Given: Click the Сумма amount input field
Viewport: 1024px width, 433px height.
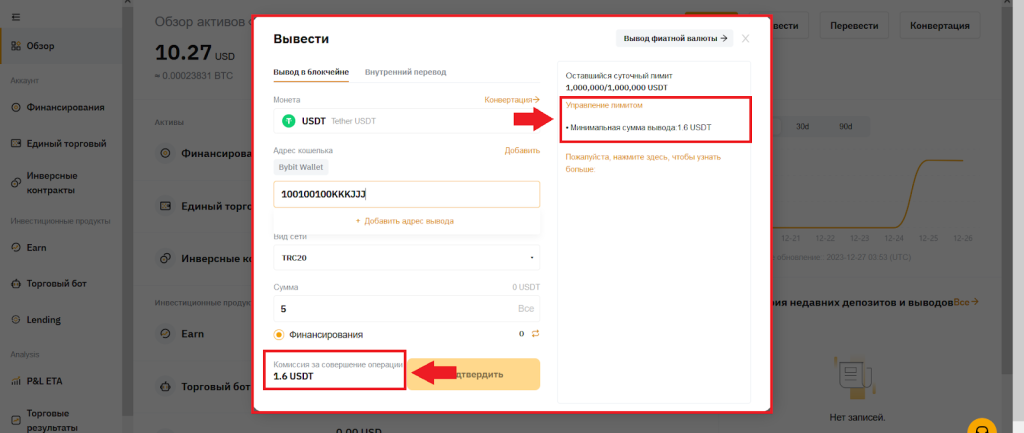Looking at the screenshot, I should click(x=407, y=308).
